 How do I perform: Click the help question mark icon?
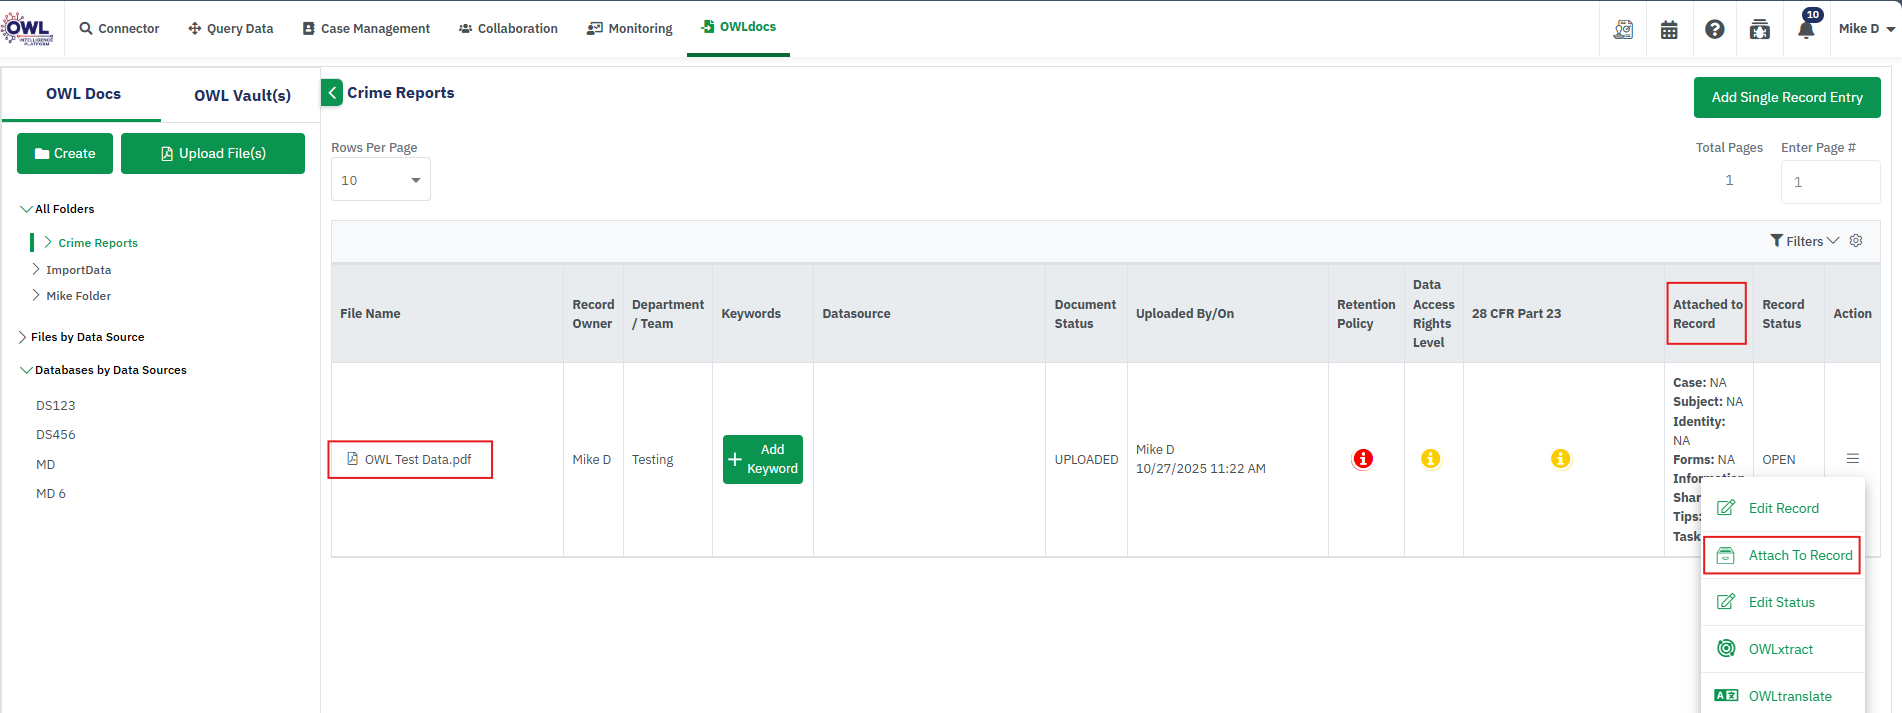pyautogui.click(x=1714, y=30)
